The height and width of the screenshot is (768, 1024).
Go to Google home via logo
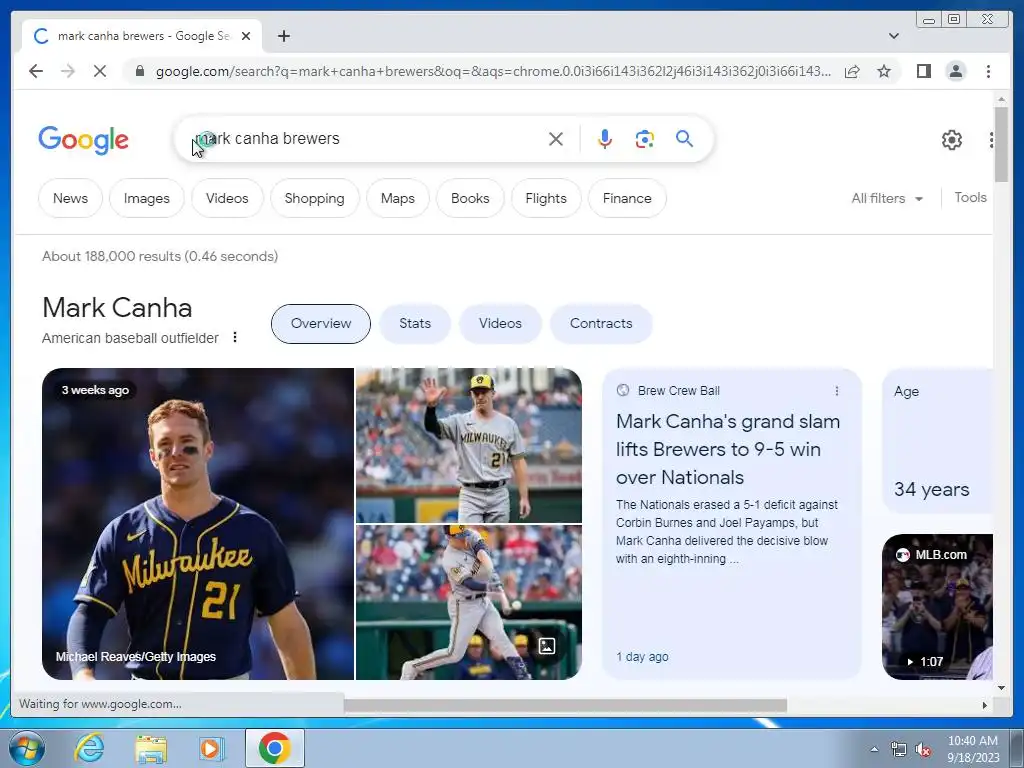(84, 140)
